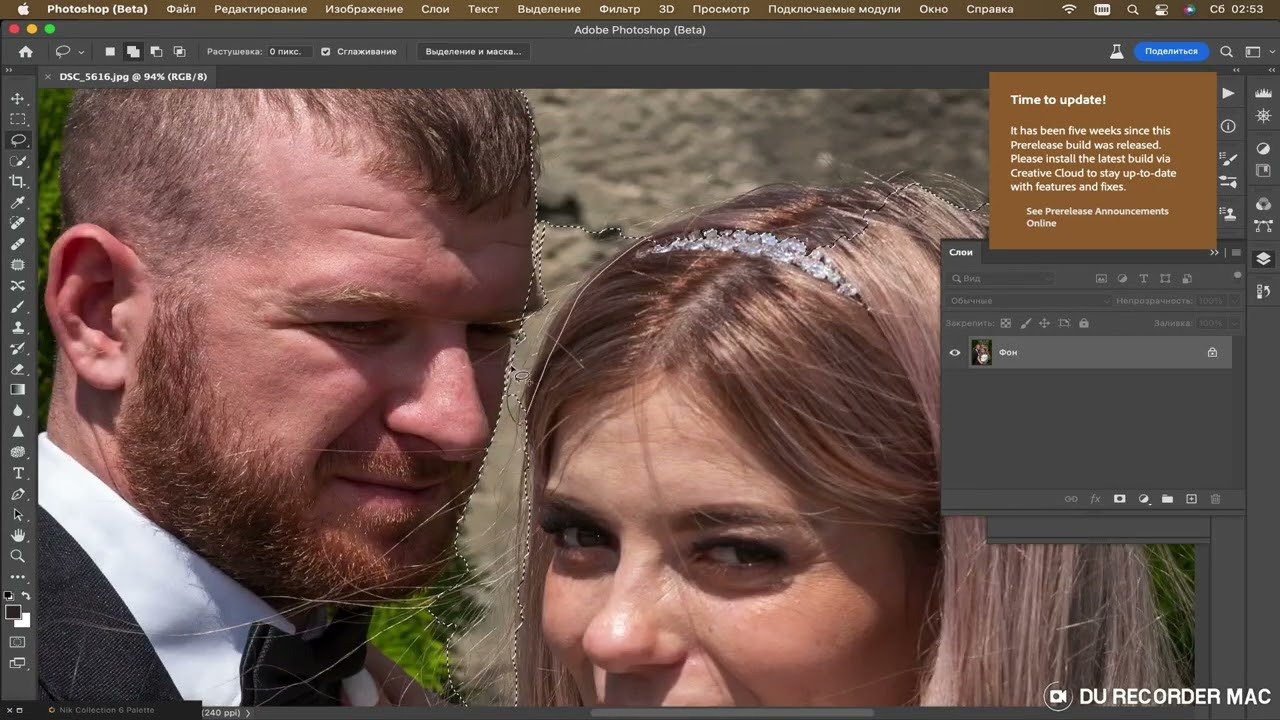
Task: Open the Изображение menu
Action: coord(364,9)
